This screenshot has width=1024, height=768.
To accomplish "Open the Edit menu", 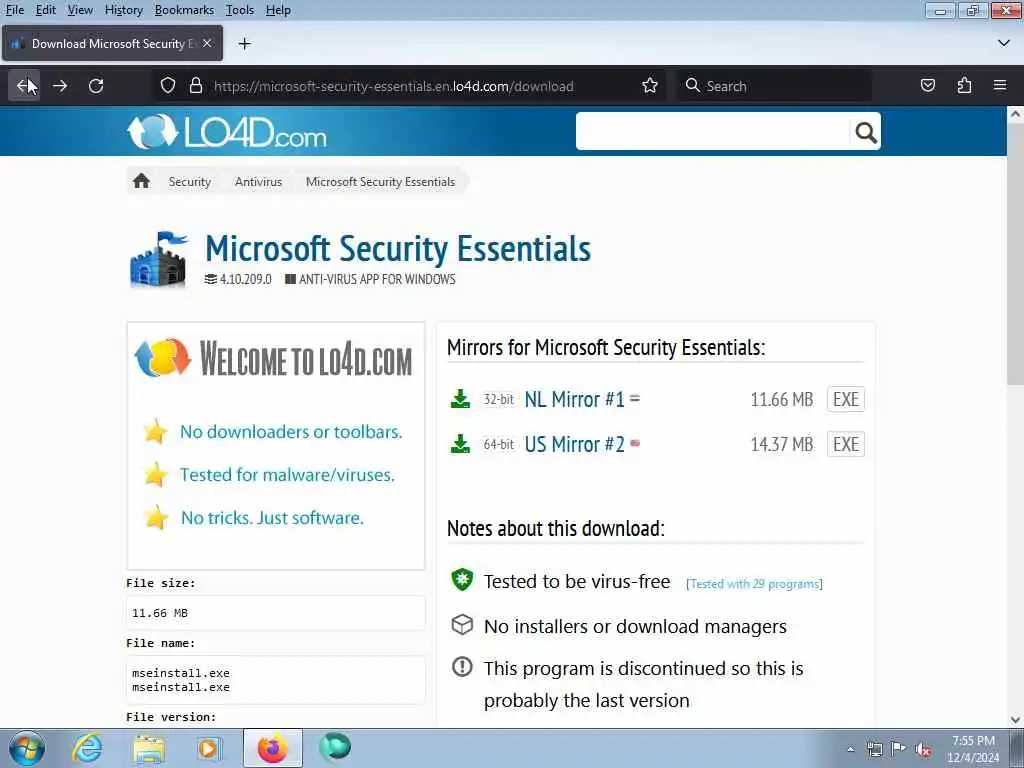I will click(x=45, y=10).
